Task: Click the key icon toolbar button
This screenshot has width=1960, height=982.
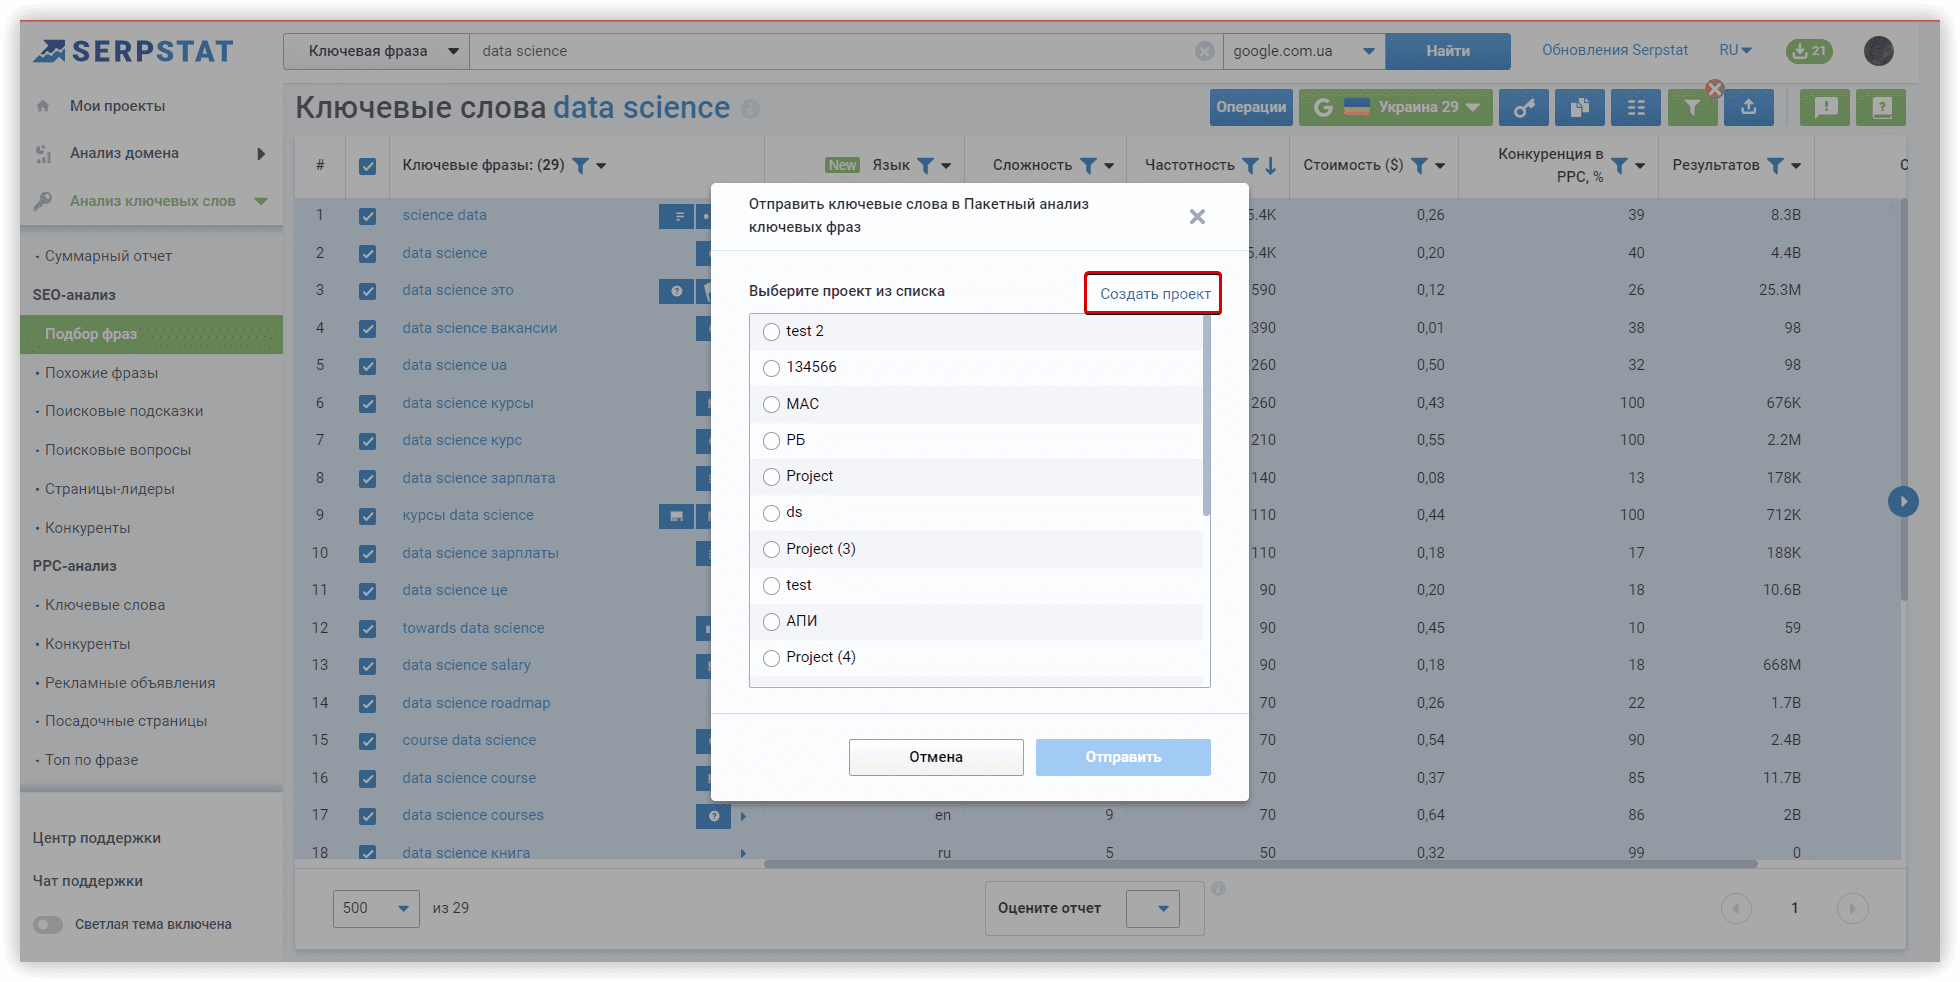Action: (1523, 108)
